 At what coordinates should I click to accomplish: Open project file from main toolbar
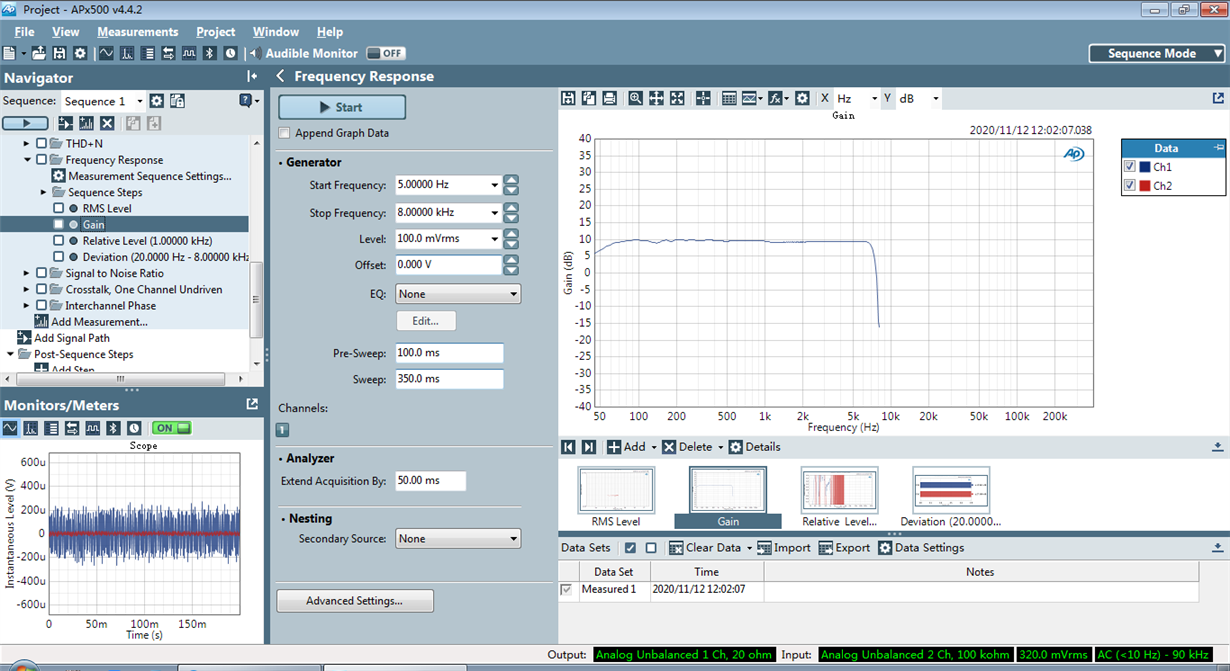click(x=39, y=53)
